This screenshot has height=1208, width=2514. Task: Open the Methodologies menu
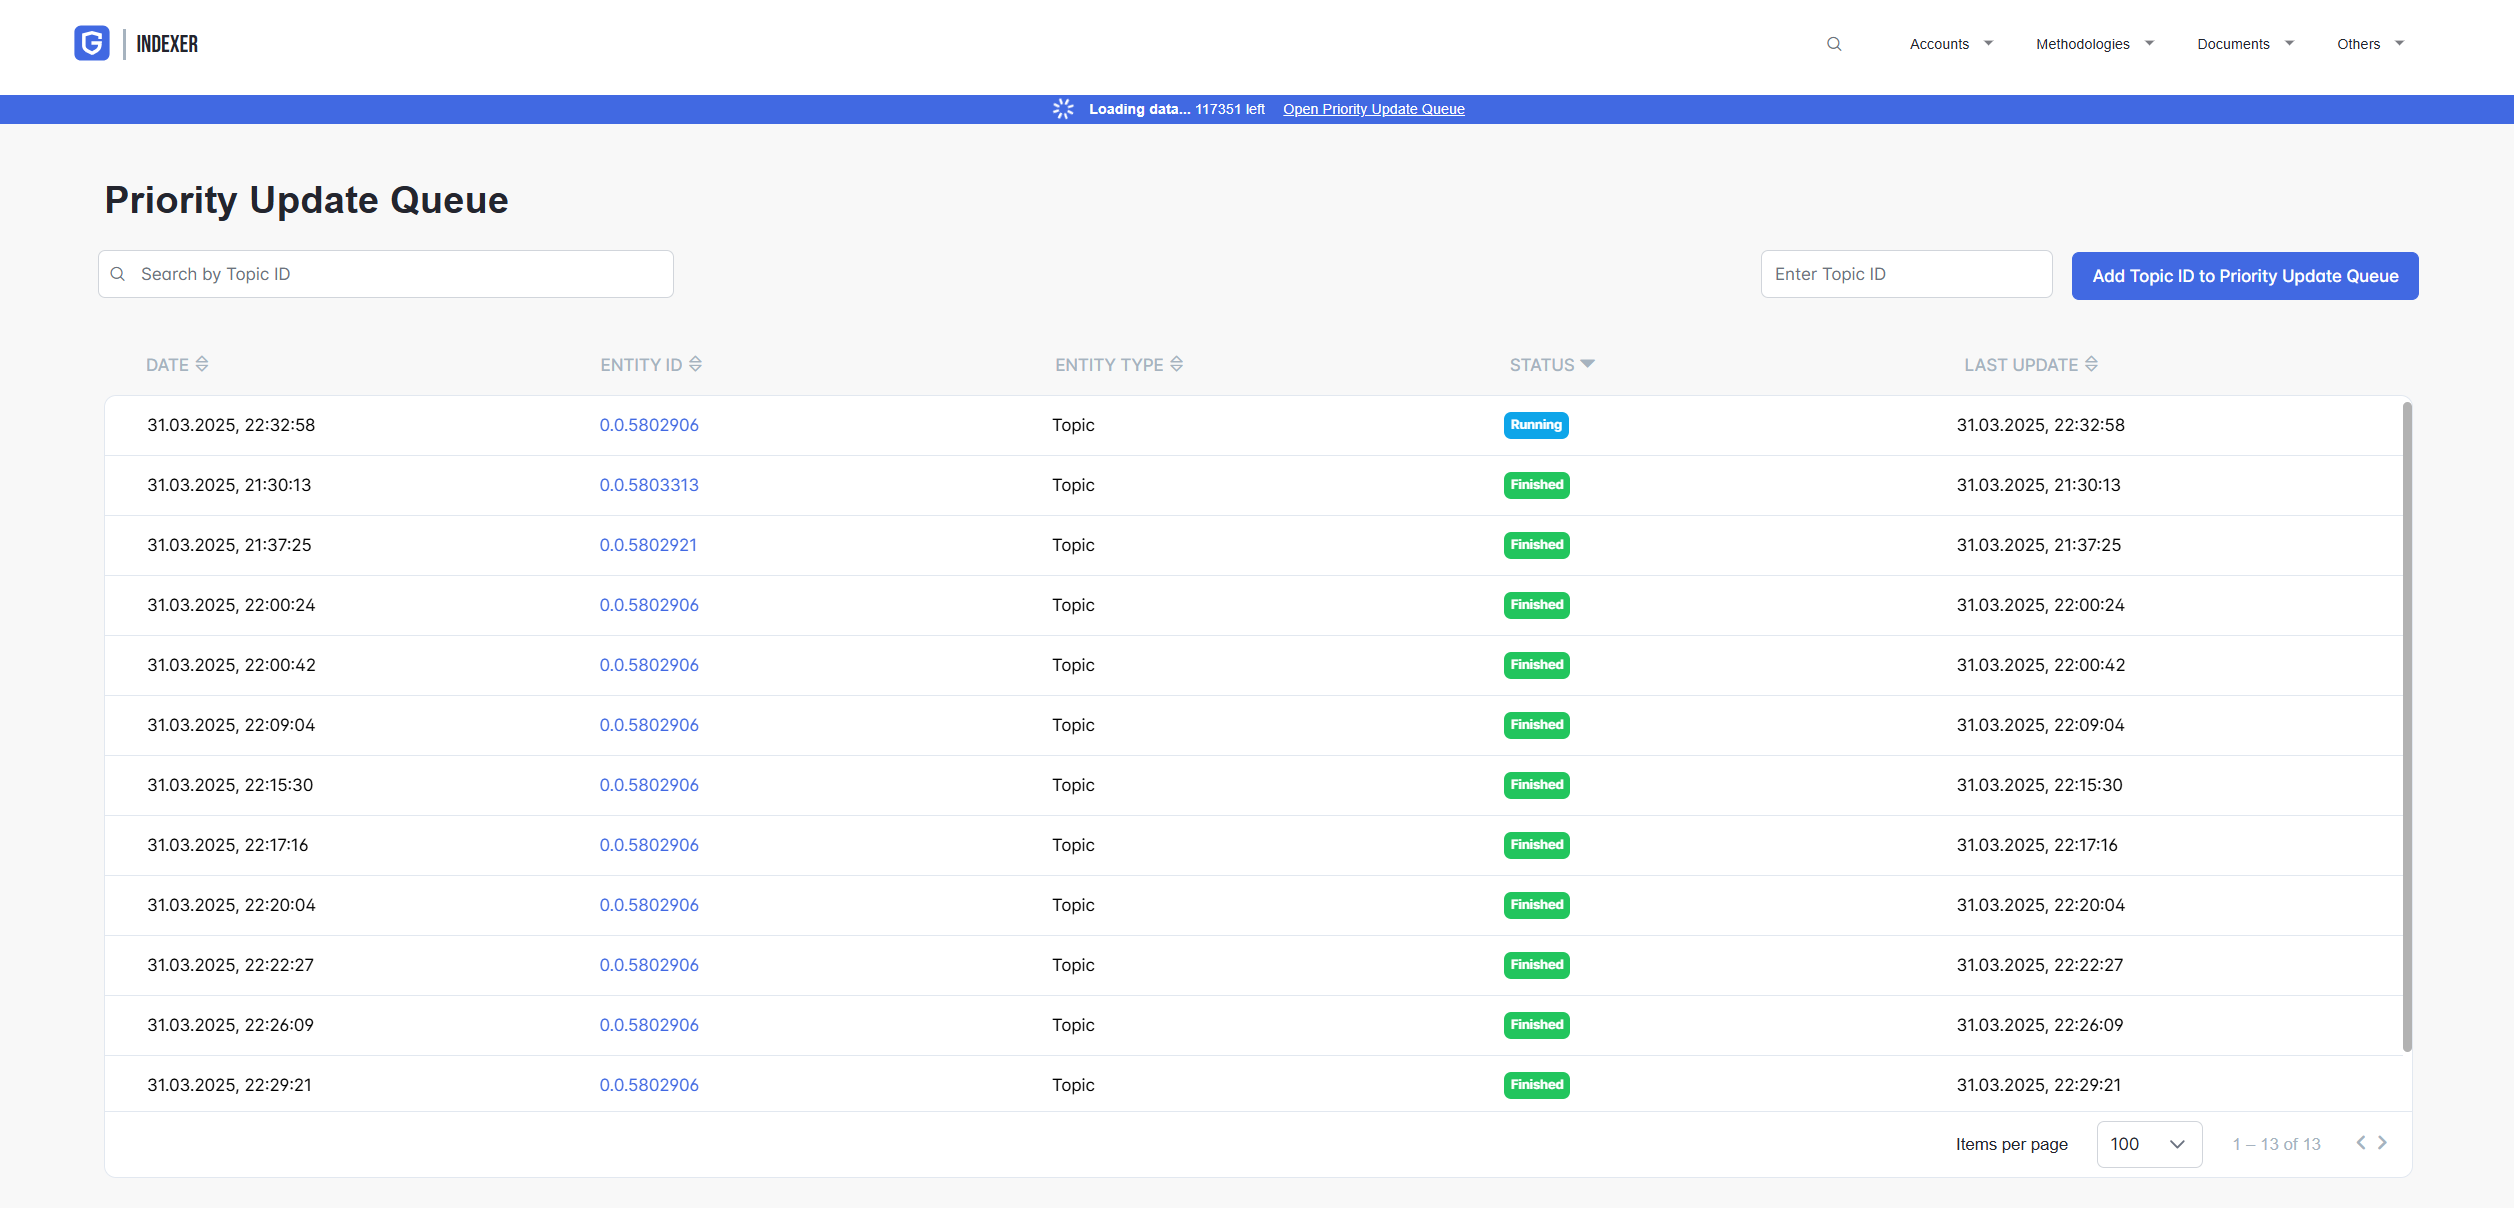[2094, 44]
